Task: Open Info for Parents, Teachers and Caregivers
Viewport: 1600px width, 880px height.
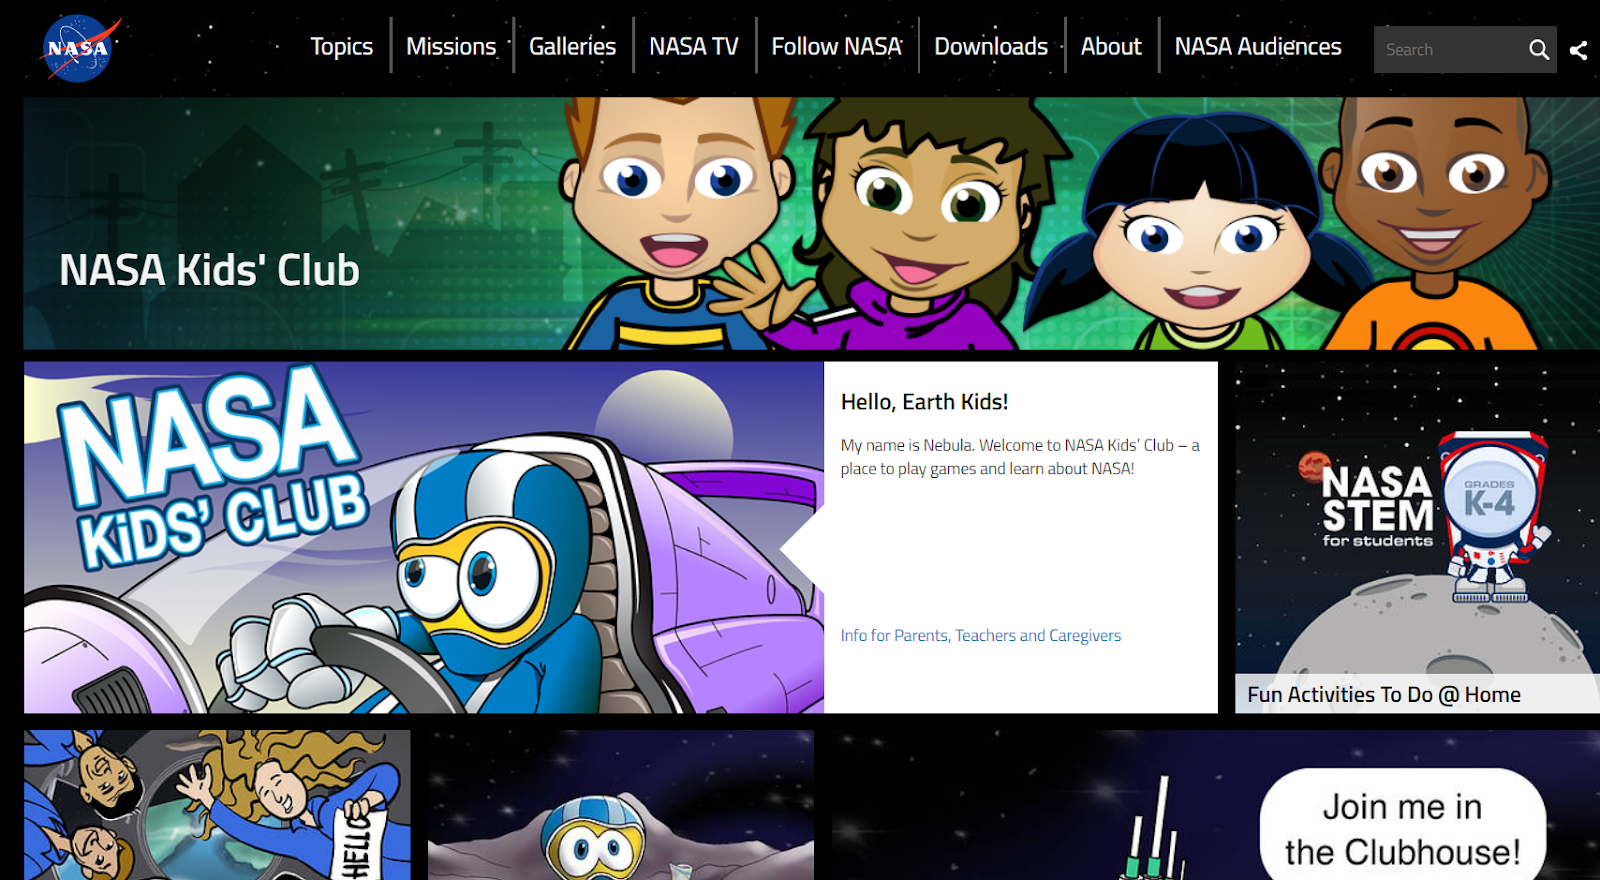Action: [x=980, y=636]
